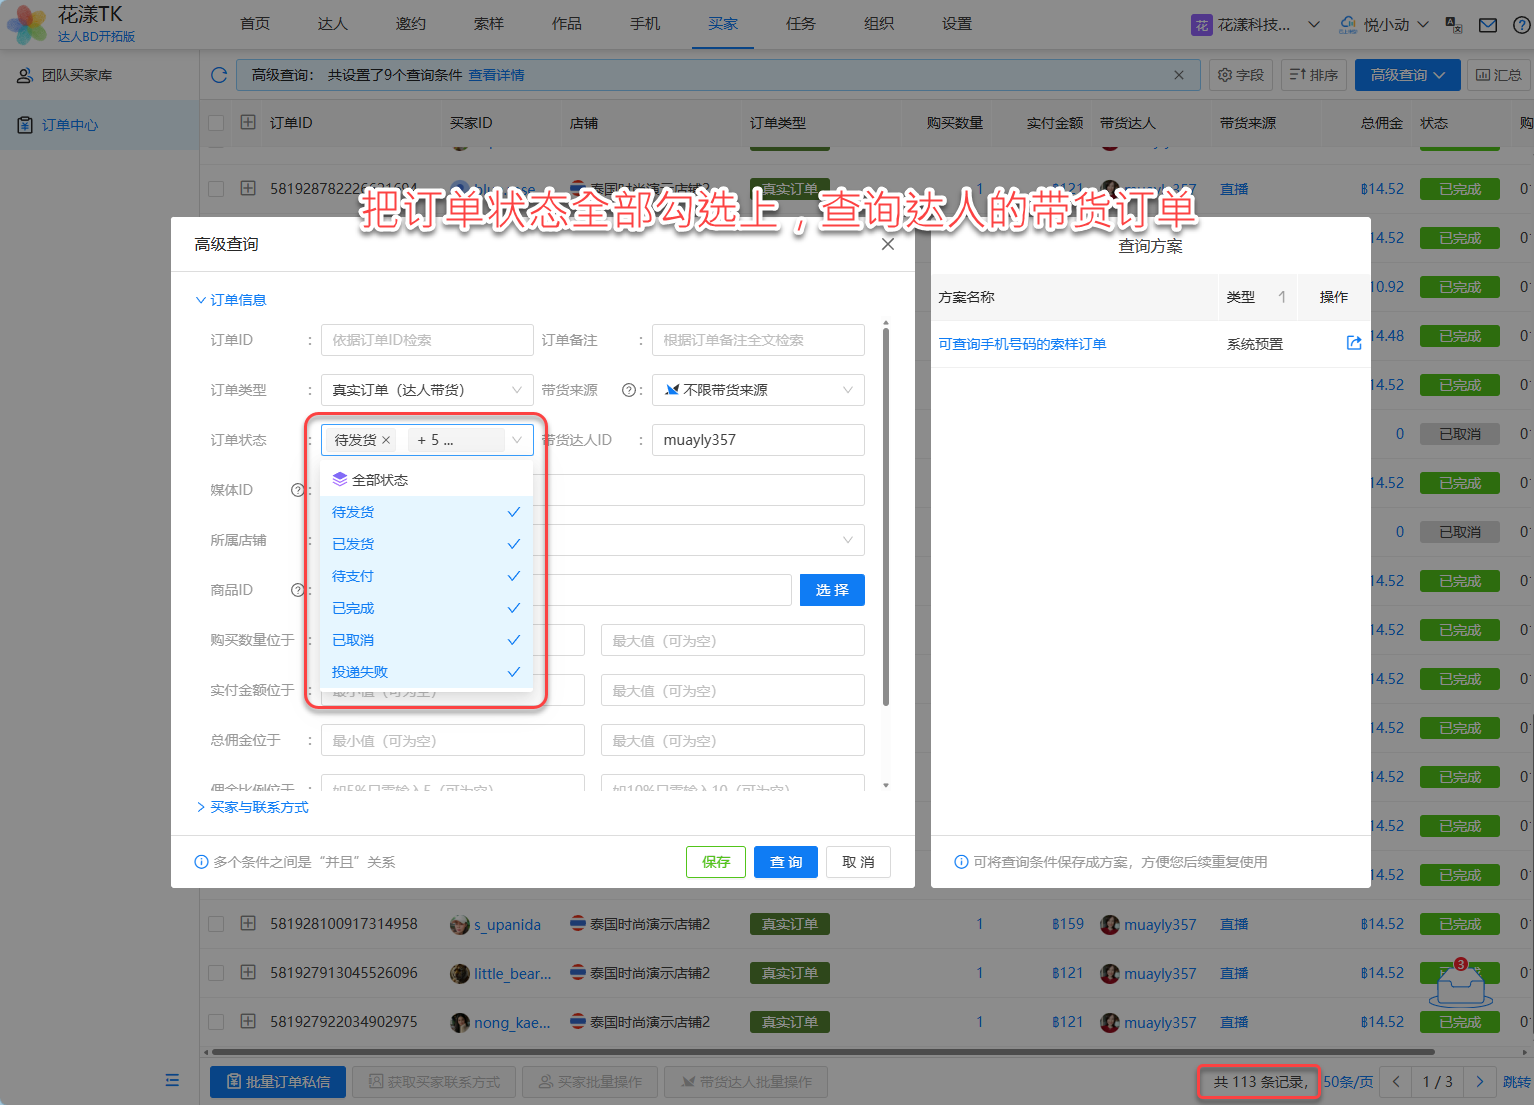Click the refresh icon beside advanced query bar

coord(219,75)
